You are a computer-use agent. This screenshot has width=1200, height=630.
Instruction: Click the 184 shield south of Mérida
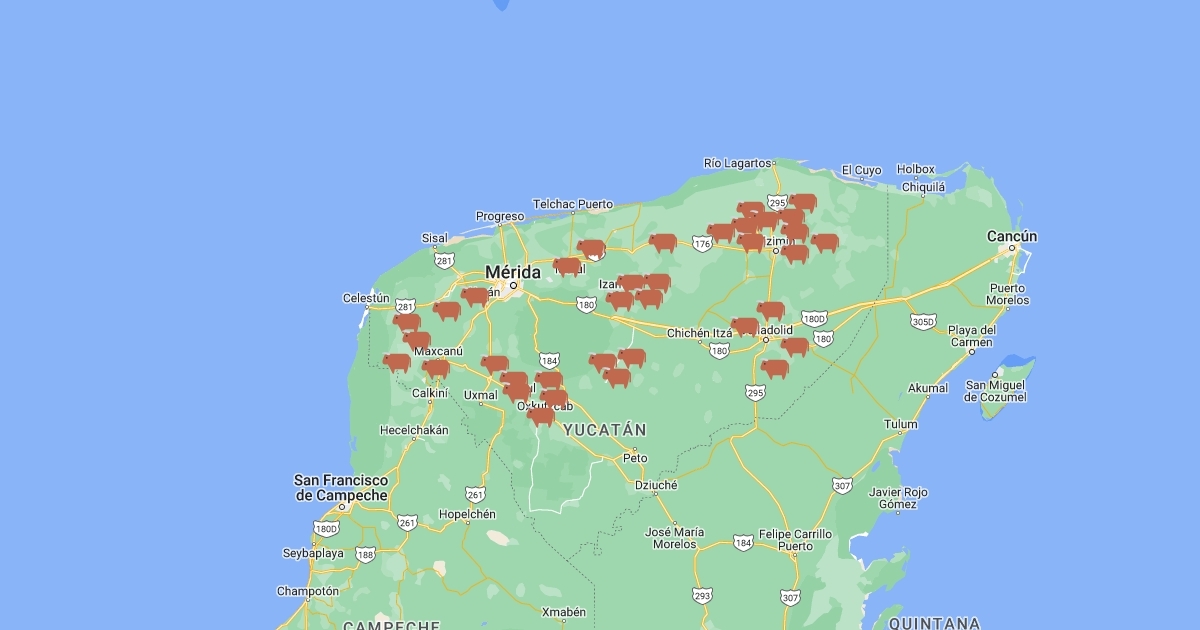coord(549,360)
